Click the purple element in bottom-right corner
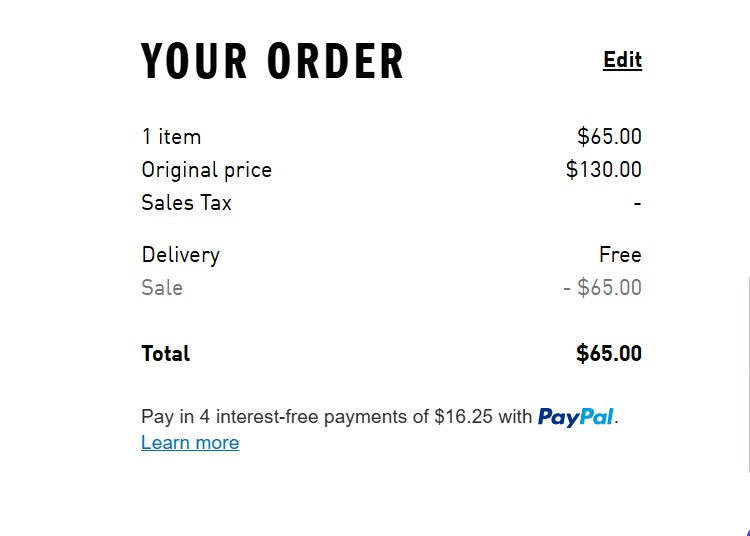Screen dimensions: 750x536 click(x=747, y=532)
